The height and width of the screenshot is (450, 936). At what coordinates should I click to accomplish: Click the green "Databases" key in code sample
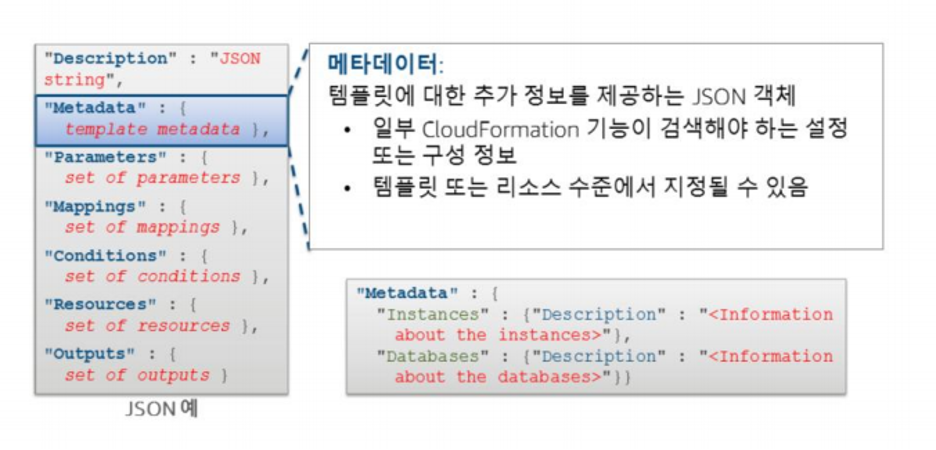[433, 356]
